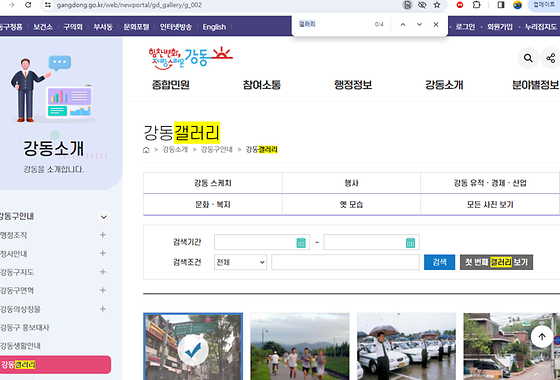Collapse the 강동구안내 chevron in sidebar

point(104,217)
